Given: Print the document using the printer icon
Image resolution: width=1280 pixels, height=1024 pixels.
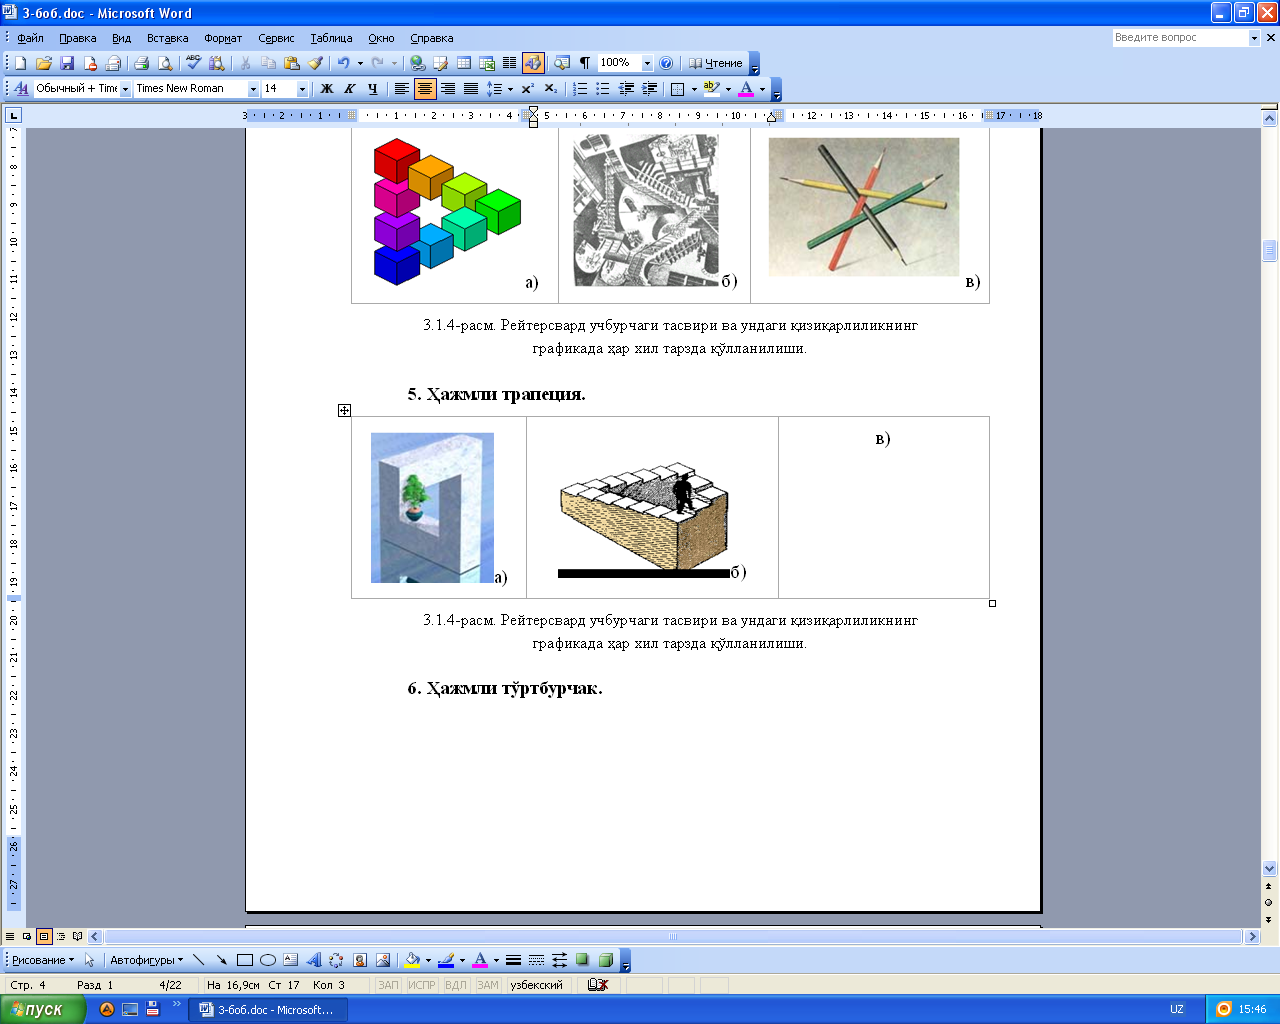Looking at the screenshot, I should pos(141,63).
